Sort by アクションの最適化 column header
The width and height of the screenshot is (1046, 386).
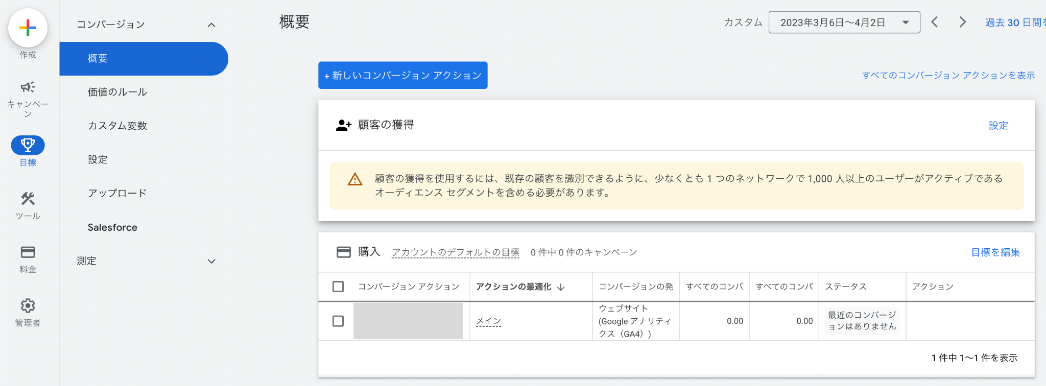(514, 287)
